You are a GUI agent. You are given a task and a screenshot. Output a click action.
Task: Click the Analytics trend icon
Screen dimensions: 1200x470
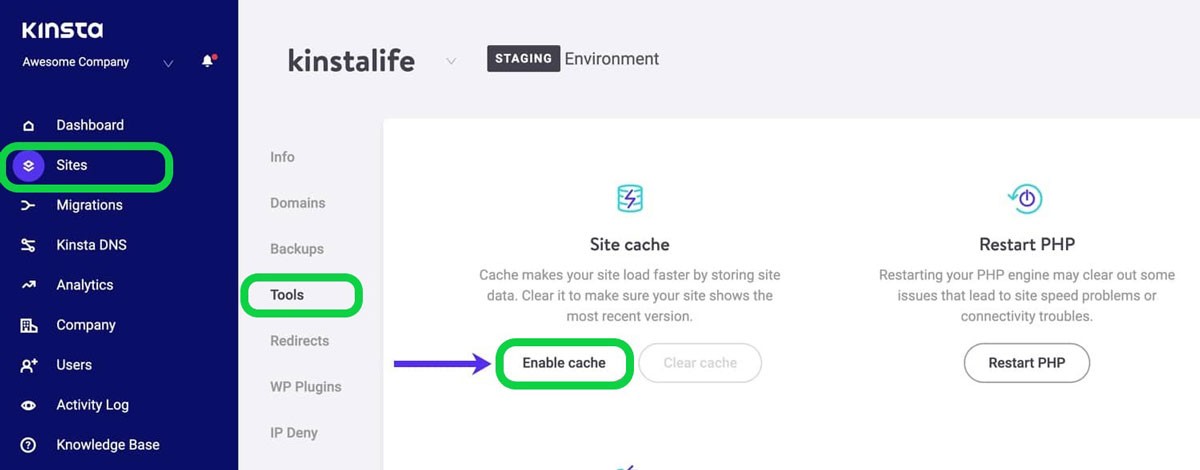click(28, 286)
